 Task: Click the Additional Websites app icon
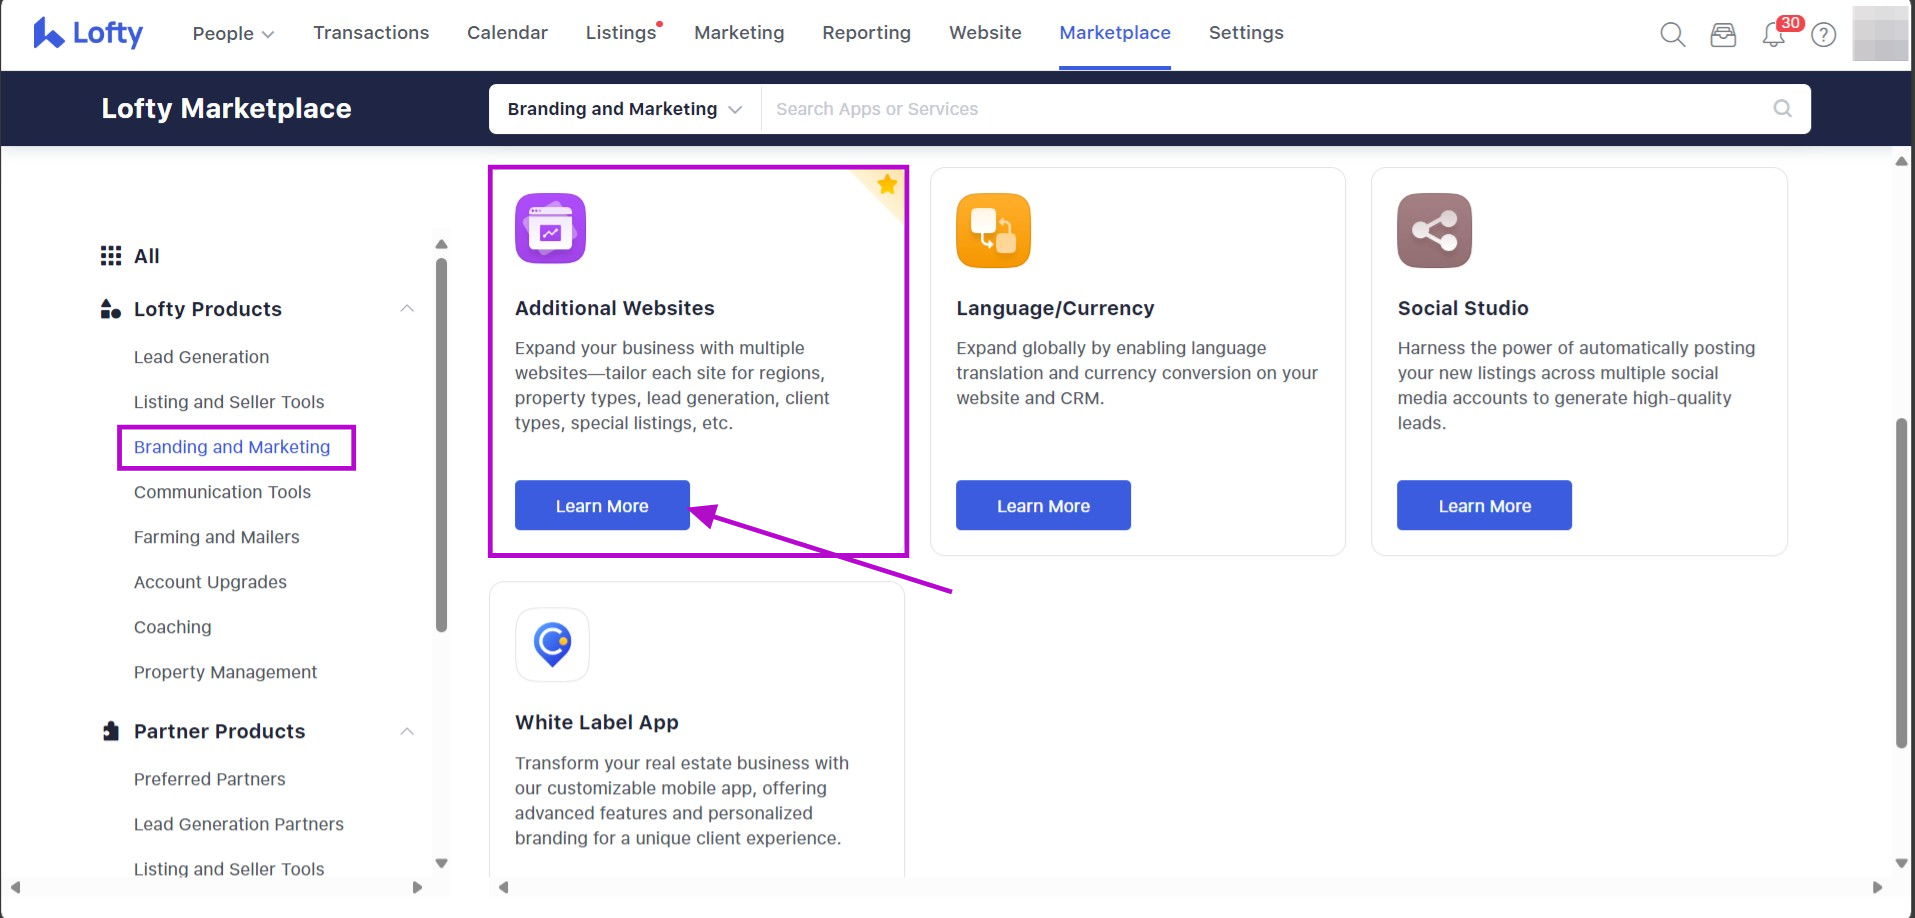[550, 228]
